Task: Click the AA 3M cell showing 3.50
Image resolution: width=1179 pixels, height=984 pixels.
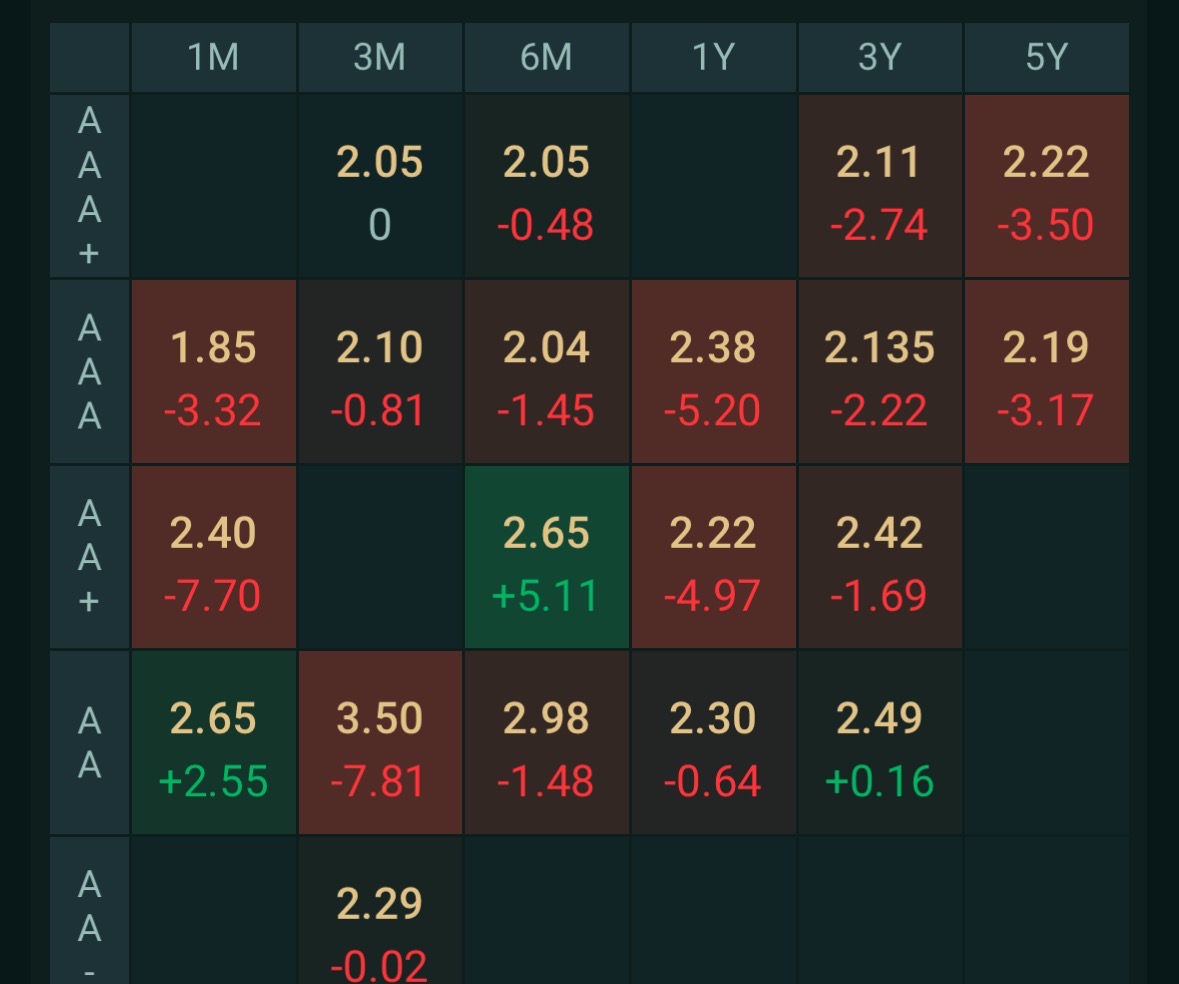Action: (x=380, y=743)
